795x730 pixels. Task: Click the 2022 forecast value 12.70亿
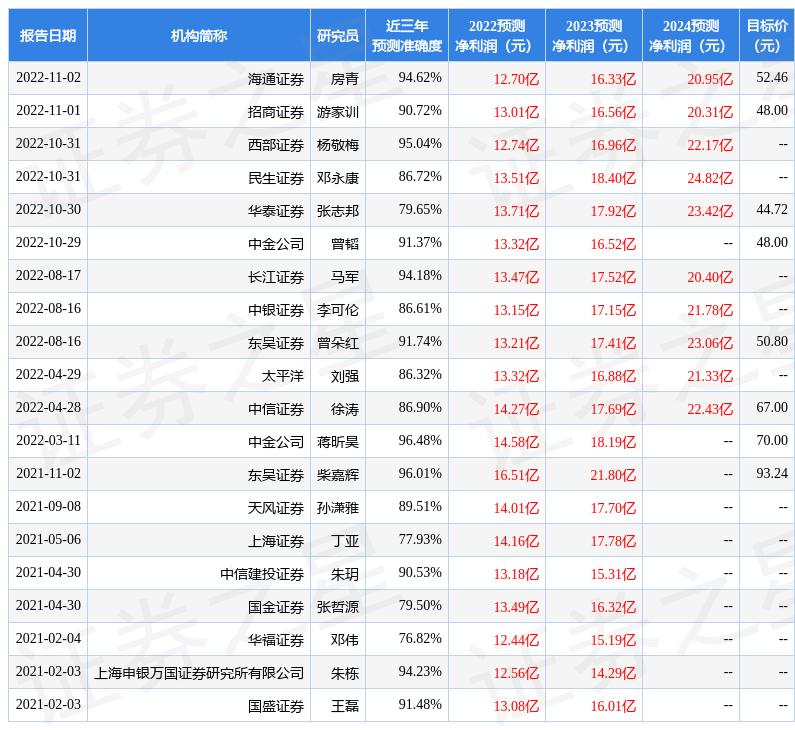[x=516, y=79]
